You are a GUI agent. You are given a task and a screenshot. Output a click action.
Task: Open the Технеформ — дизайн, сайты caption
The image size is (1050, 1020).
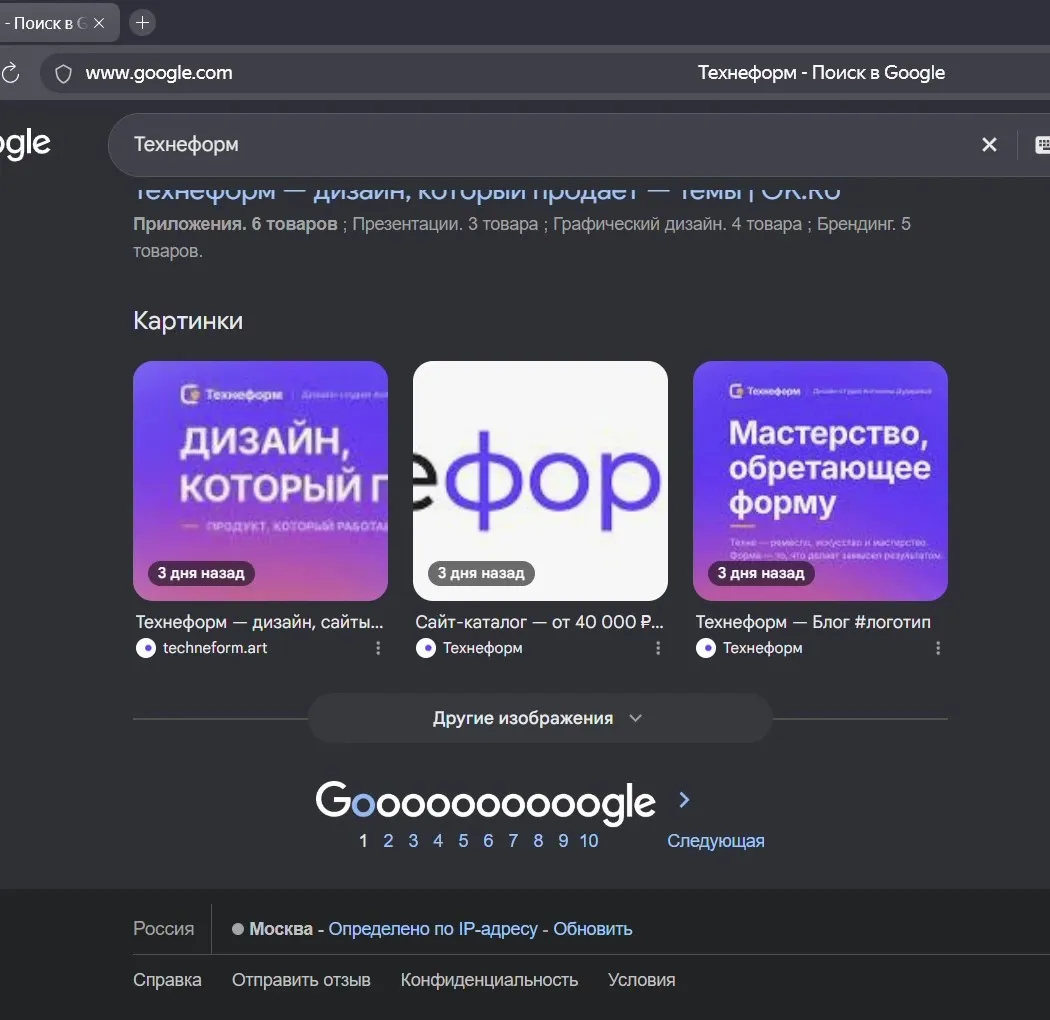260,622
